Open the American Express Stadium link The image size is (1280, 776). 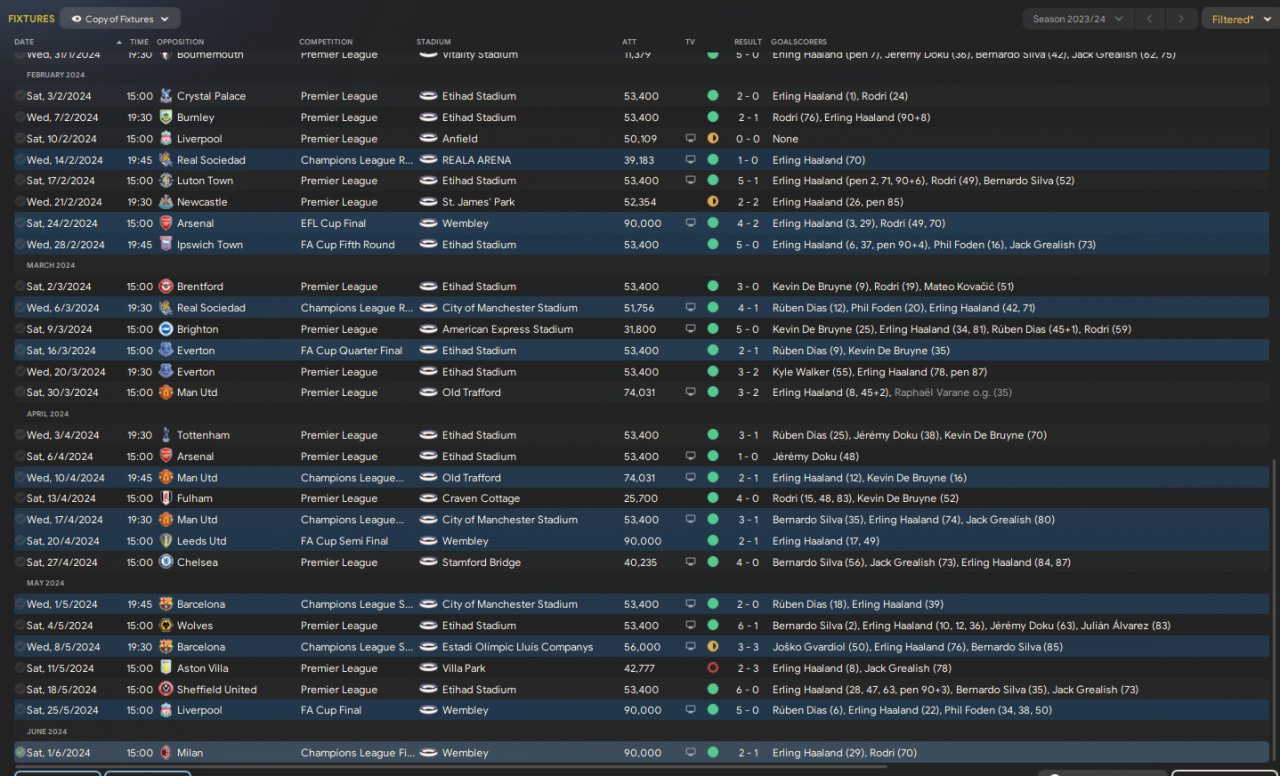[508, 329]
